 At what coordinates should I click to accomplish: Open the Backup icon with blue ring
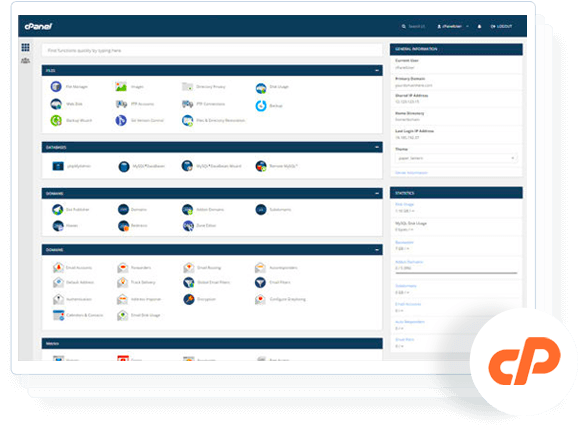pyautogui.click(x=261, y=106)
